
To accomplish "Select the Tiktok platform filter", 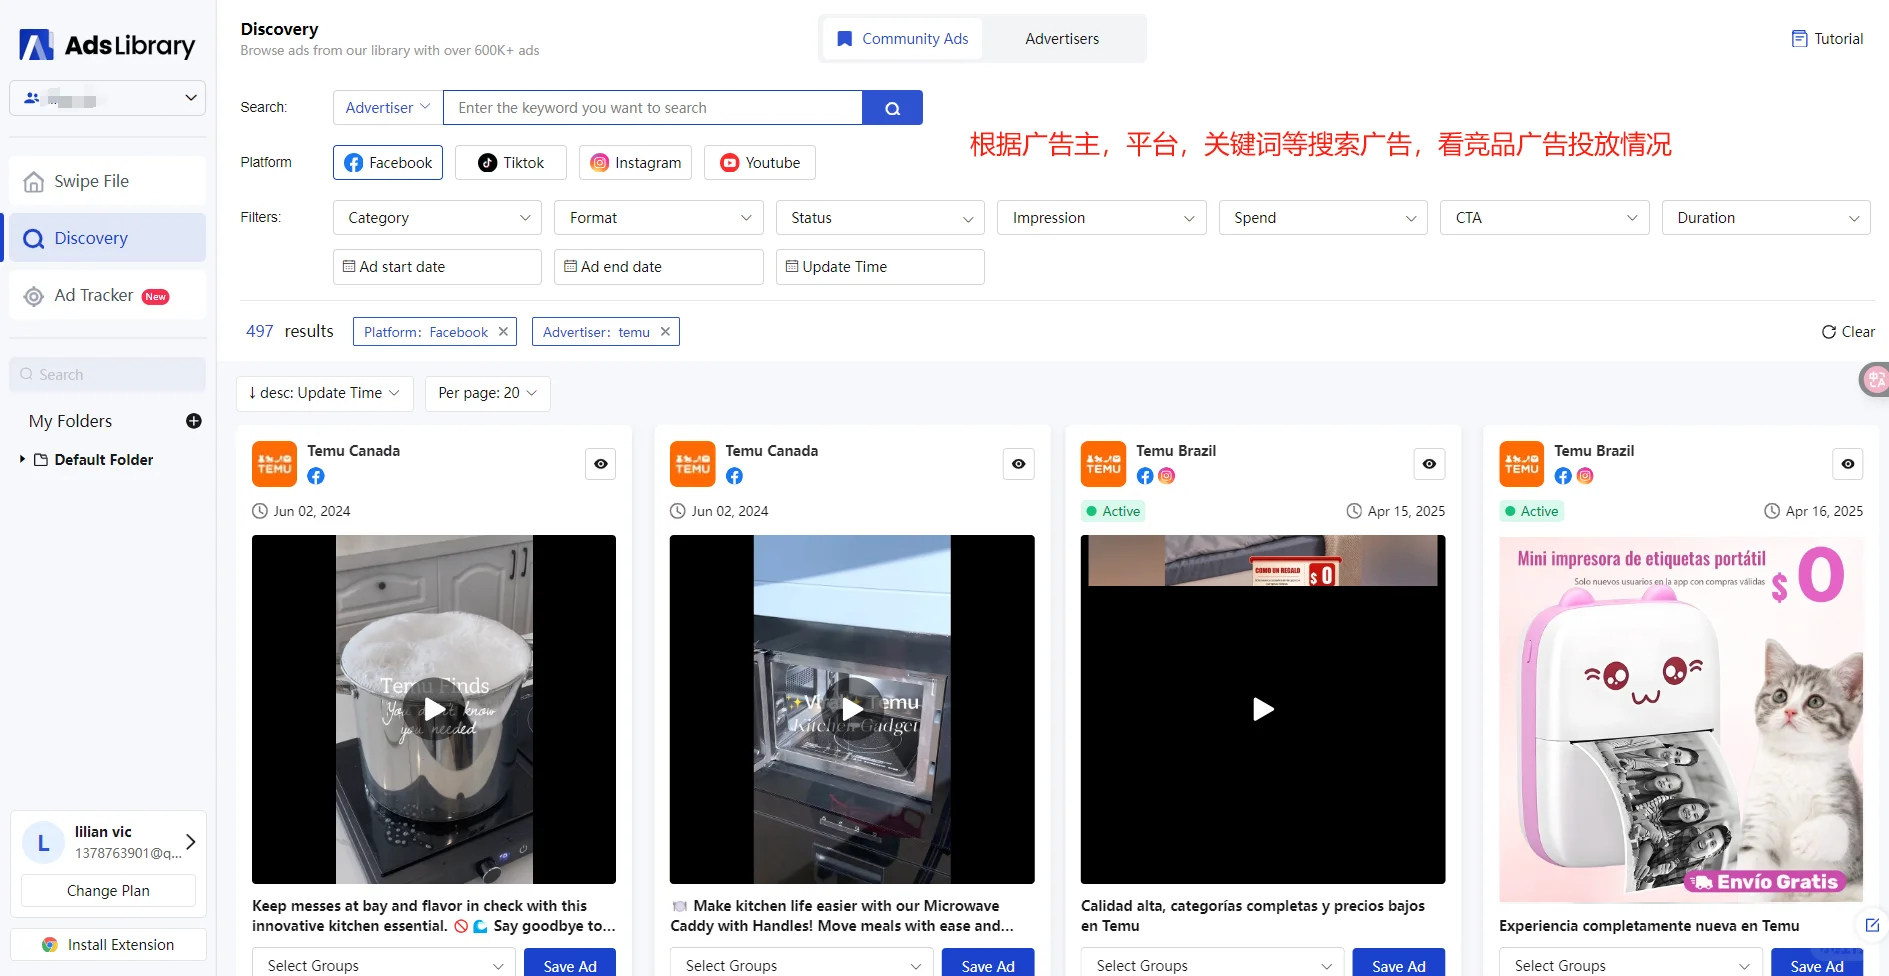I will (x=511, y=163).
